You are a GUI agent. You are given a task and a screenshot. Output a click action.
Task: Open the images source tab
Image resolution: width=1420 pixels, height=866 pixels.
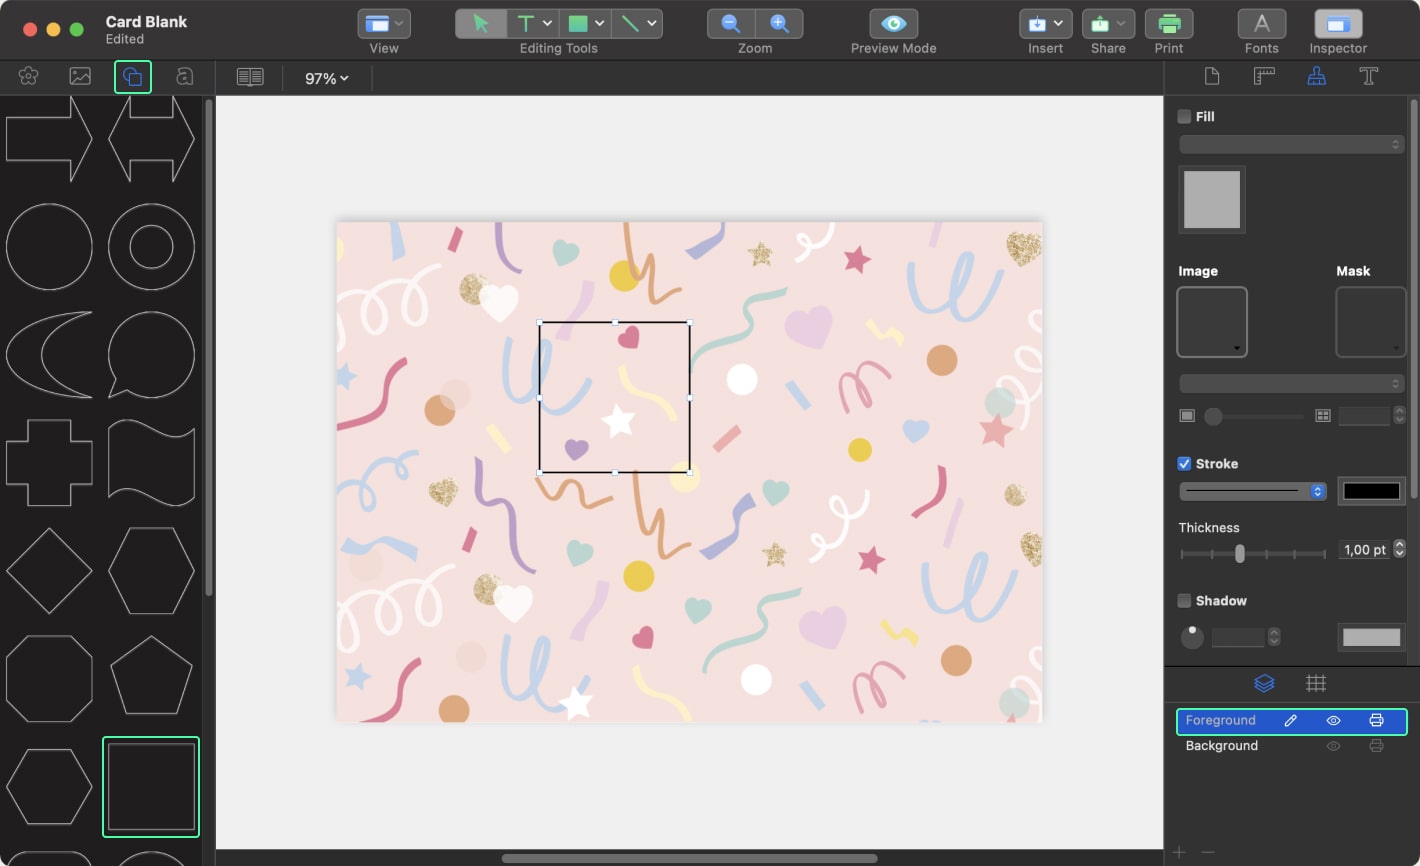(x=80, y=77)
